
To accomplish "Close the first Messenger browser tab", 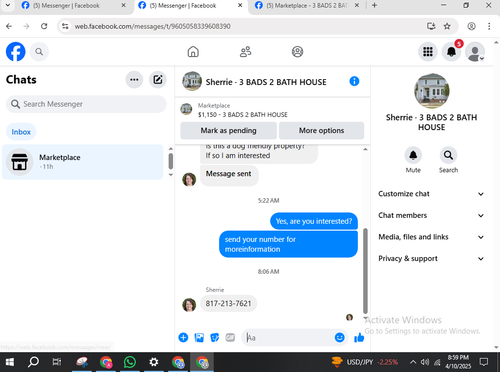I will 123,5.
